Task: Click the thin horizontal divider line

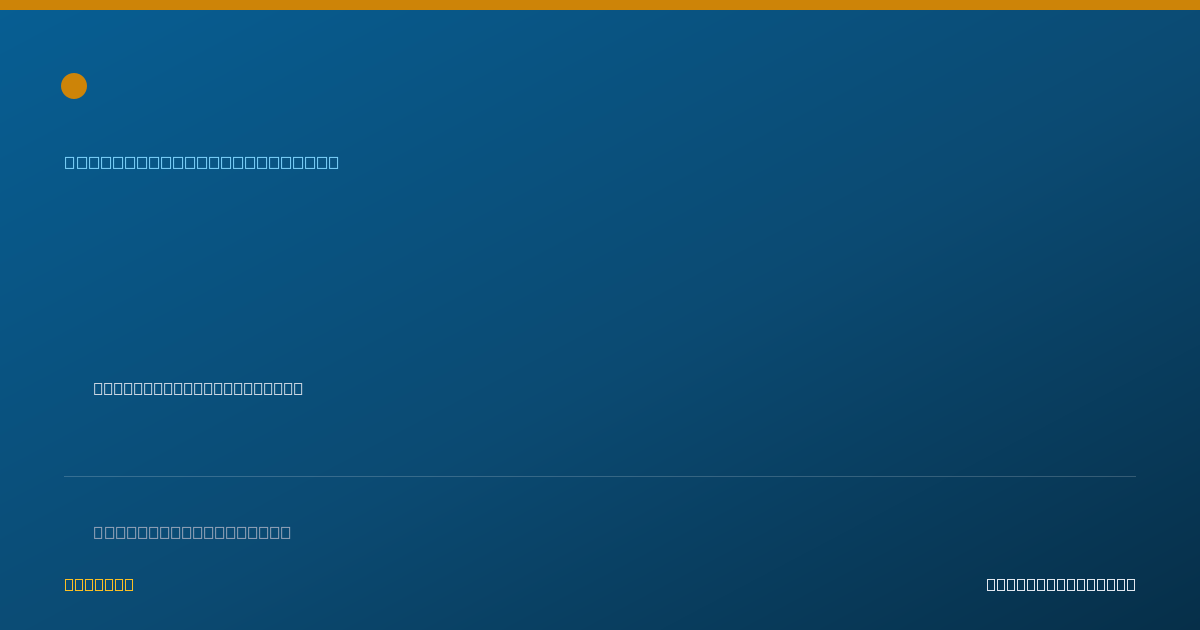Action: point(600,476)
